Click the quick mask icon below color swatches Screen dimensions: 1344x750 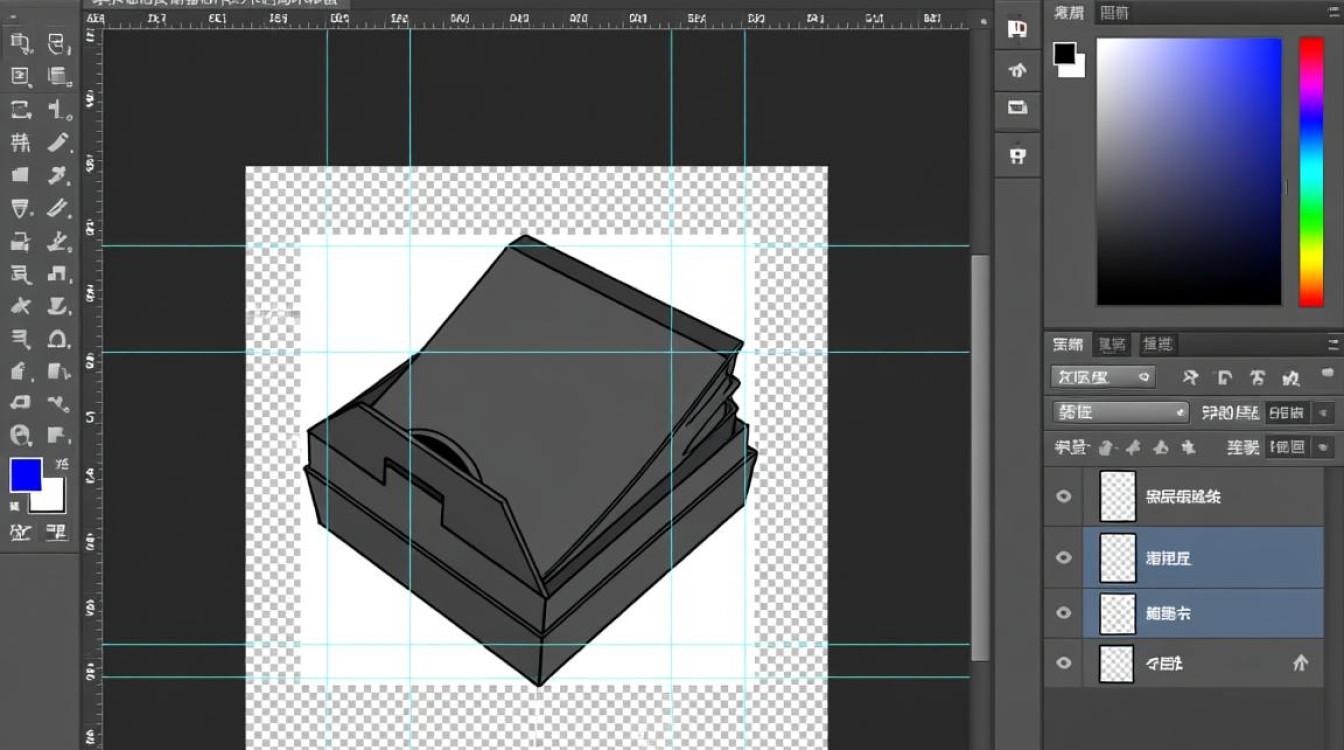click(20, 532)
